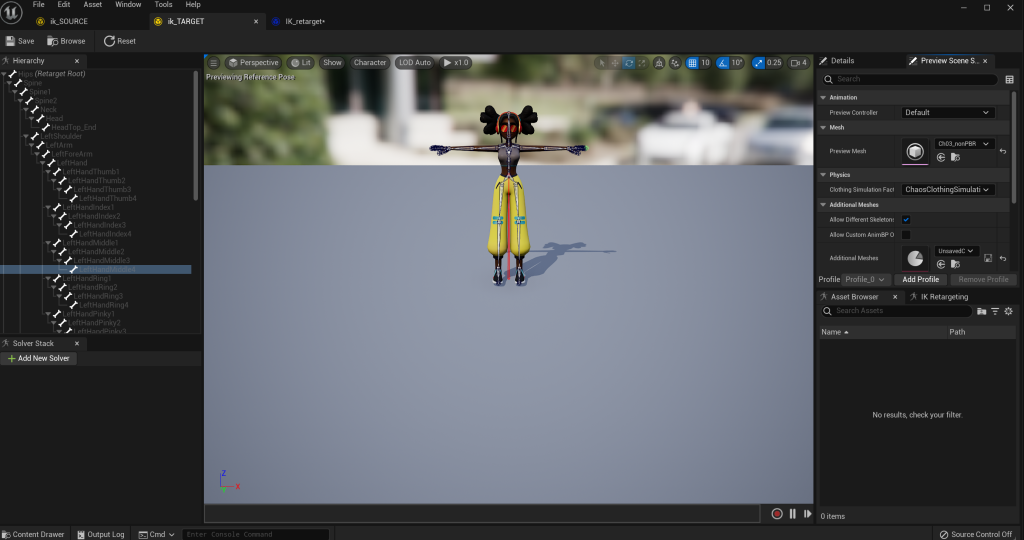Viewport: 1024px width, 540px height.
Task: Open Clothing Simulation Factory dropdown
Action: (948, 190)
